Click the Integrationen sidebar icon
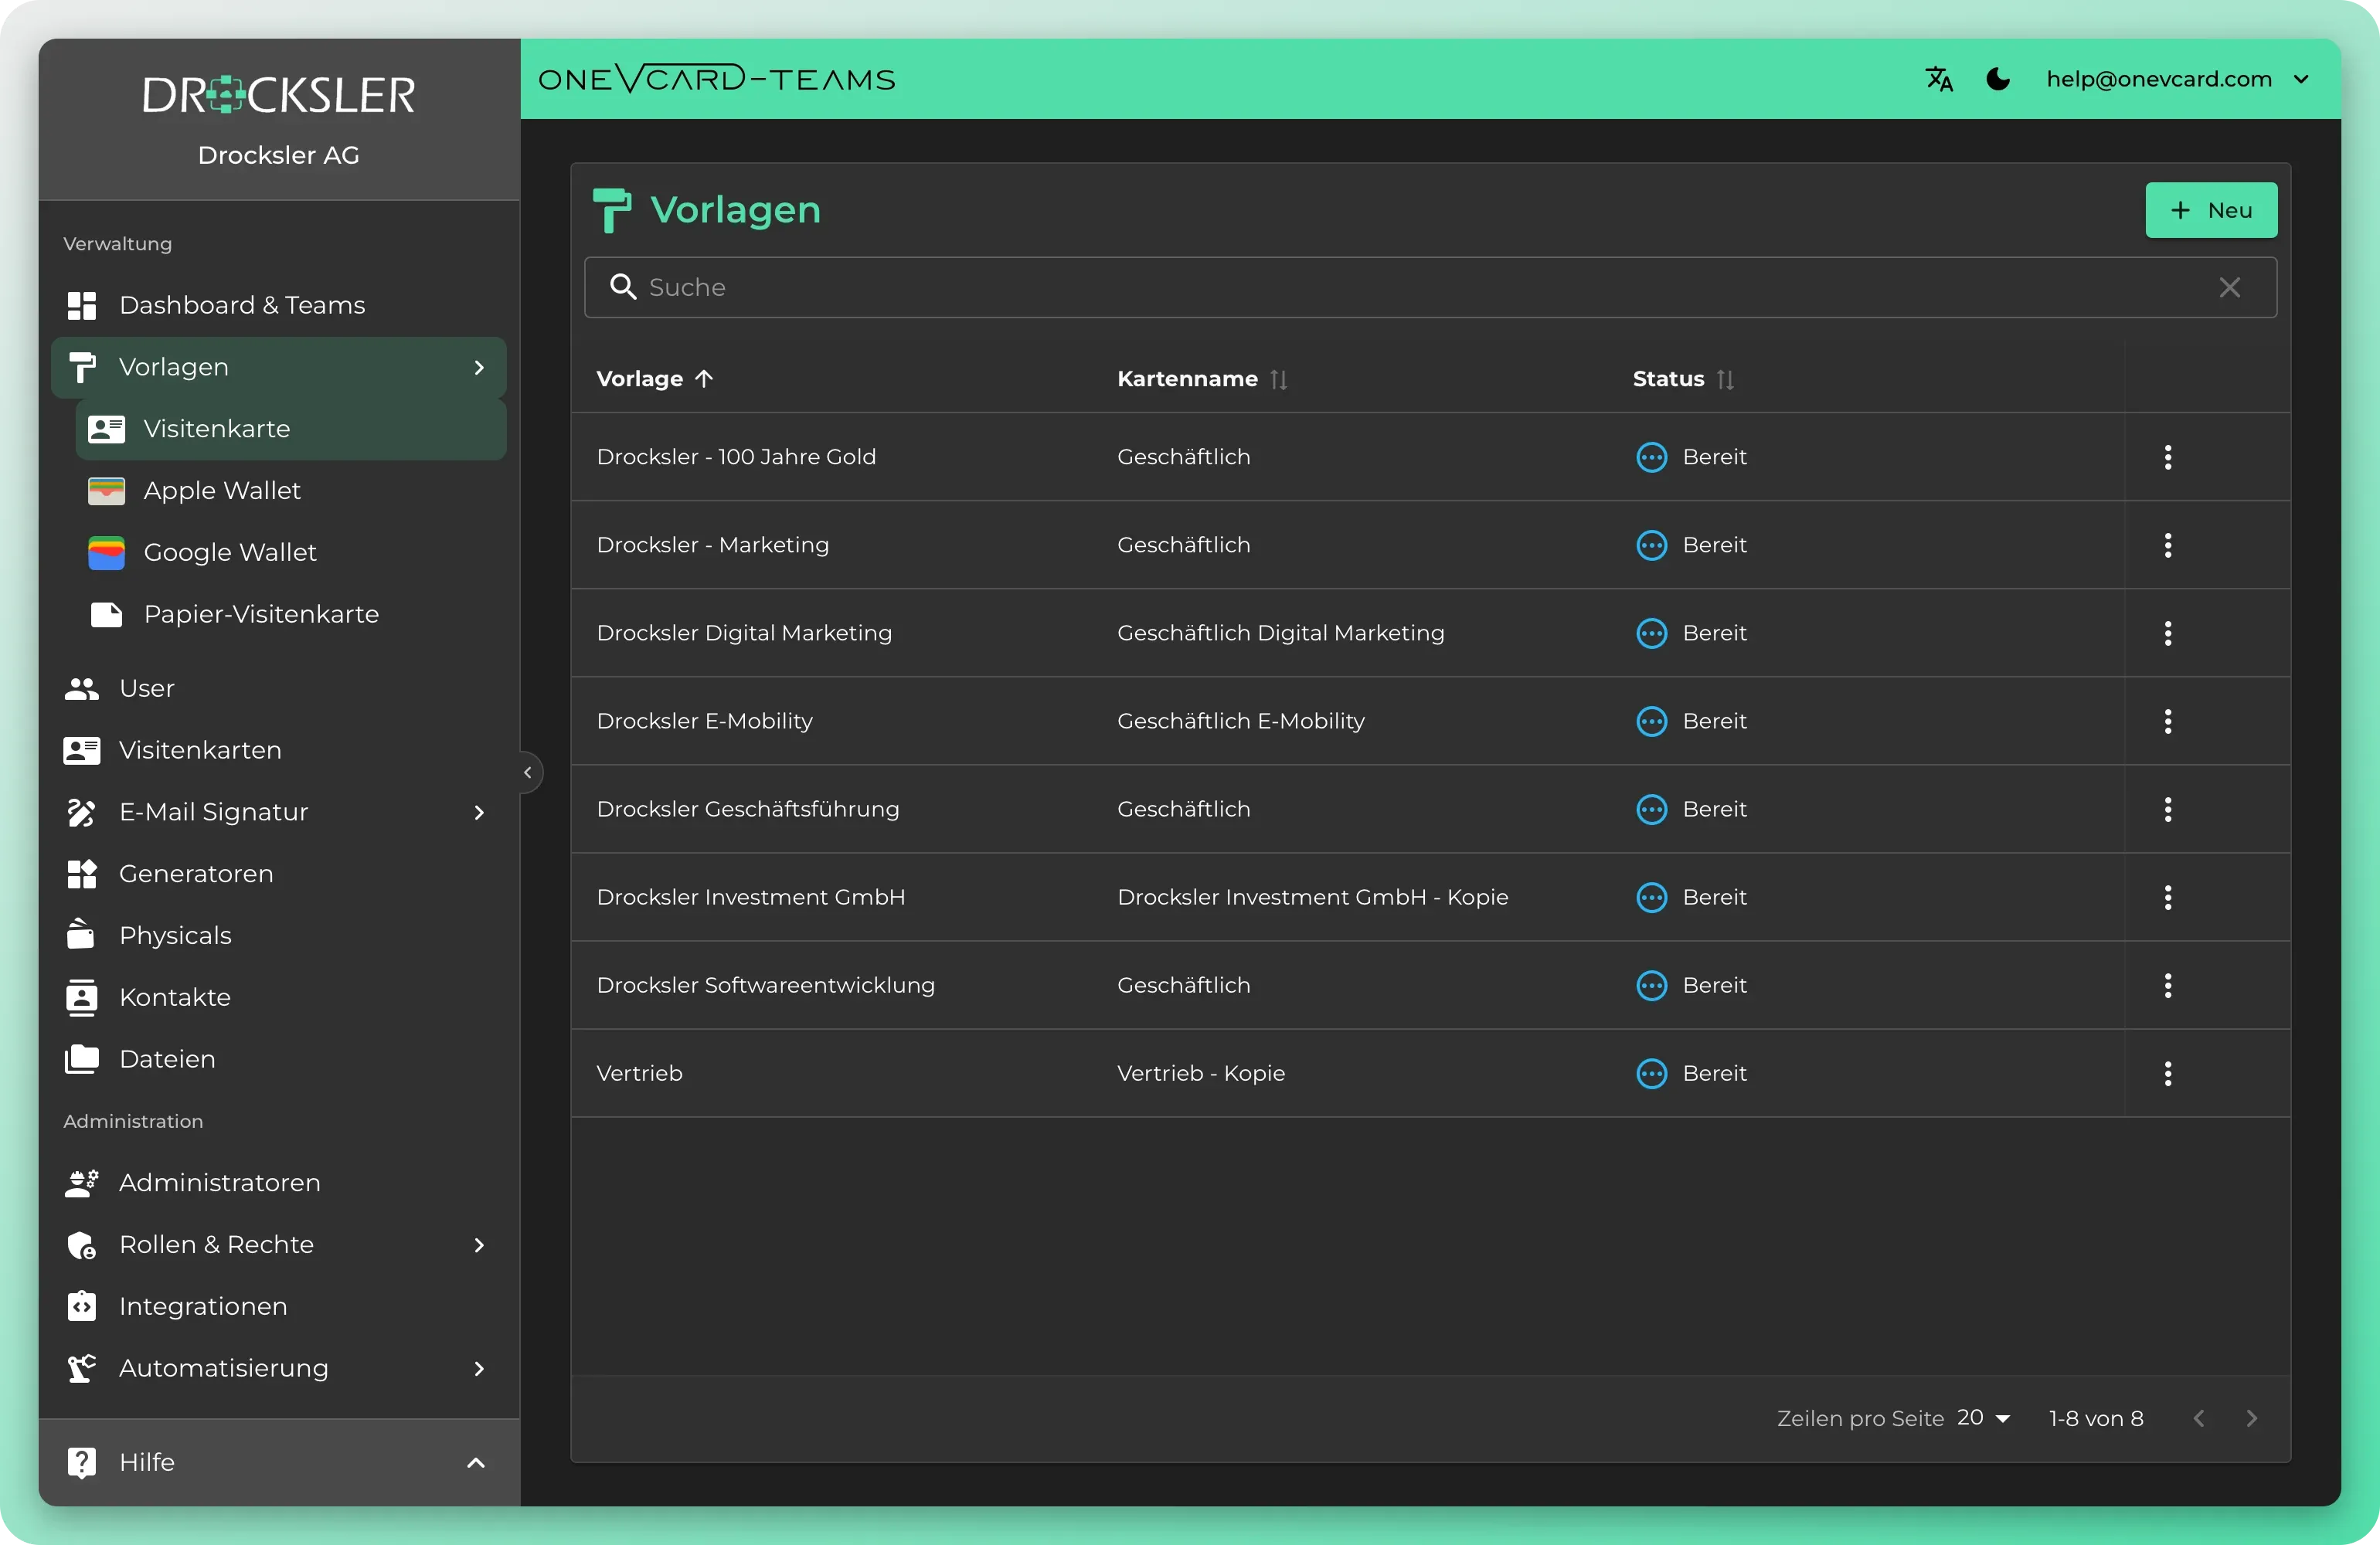Viewport: 2380px width, 1545px height. 81,1306
